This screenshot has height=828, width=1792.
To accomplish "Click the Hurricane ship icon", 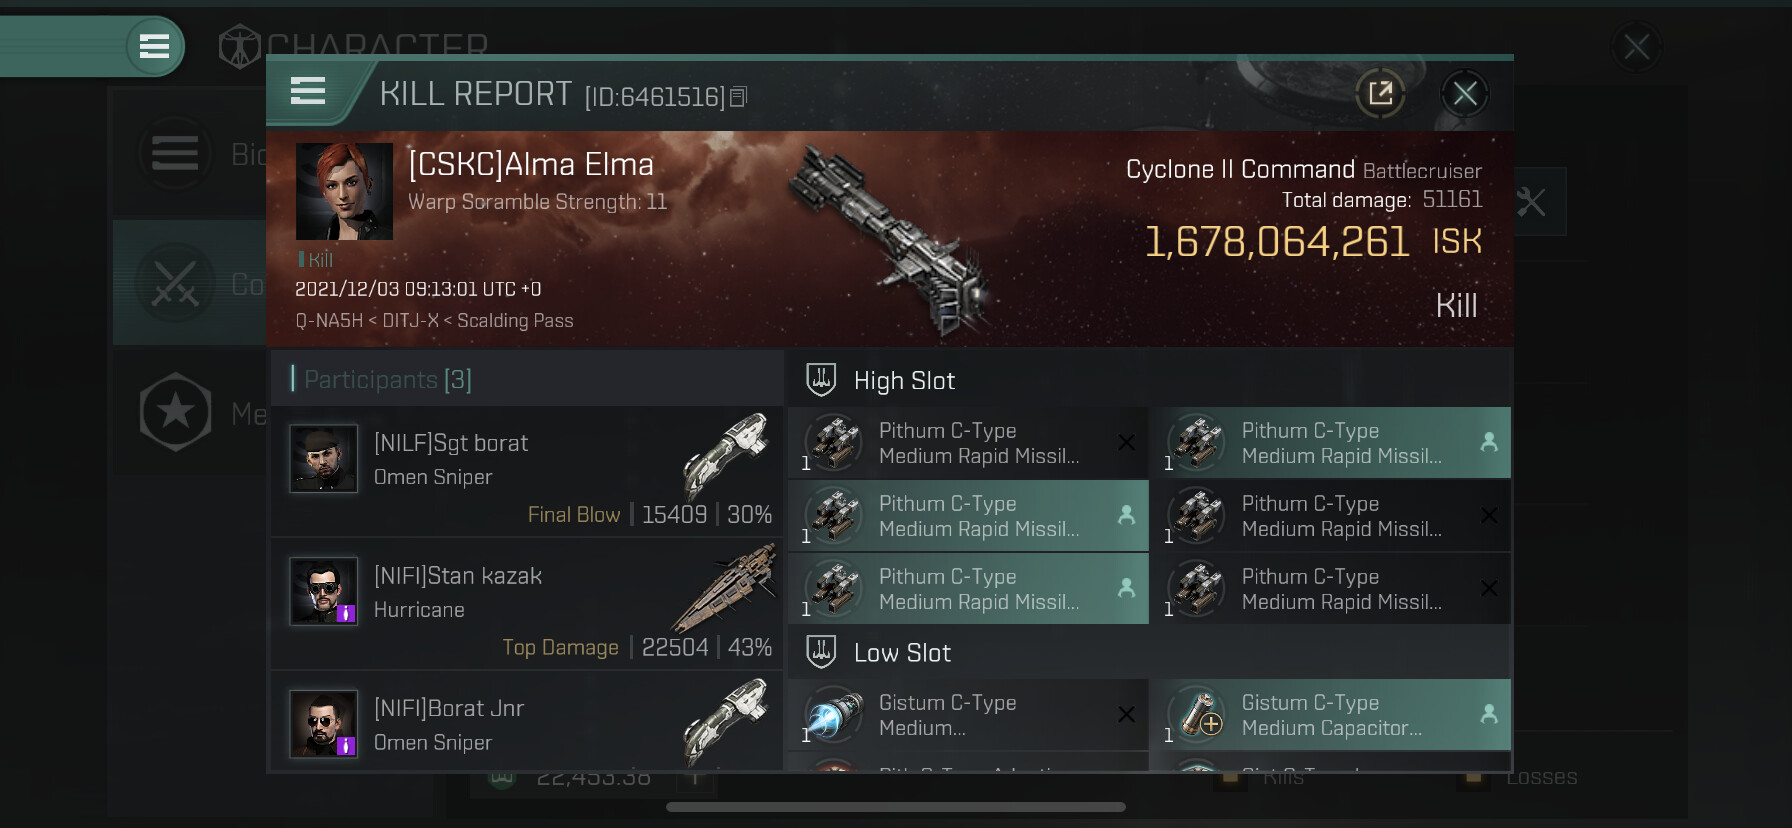I will pos(725,587).
